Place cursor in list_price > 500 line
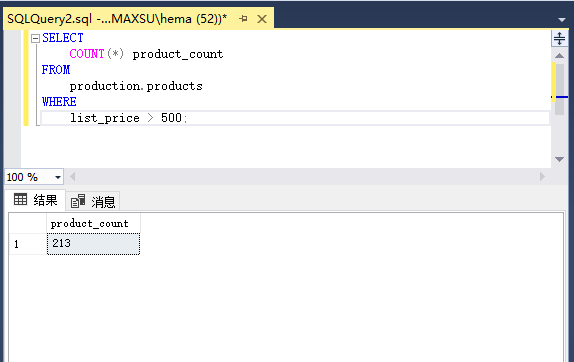 [x=295, y=118]
